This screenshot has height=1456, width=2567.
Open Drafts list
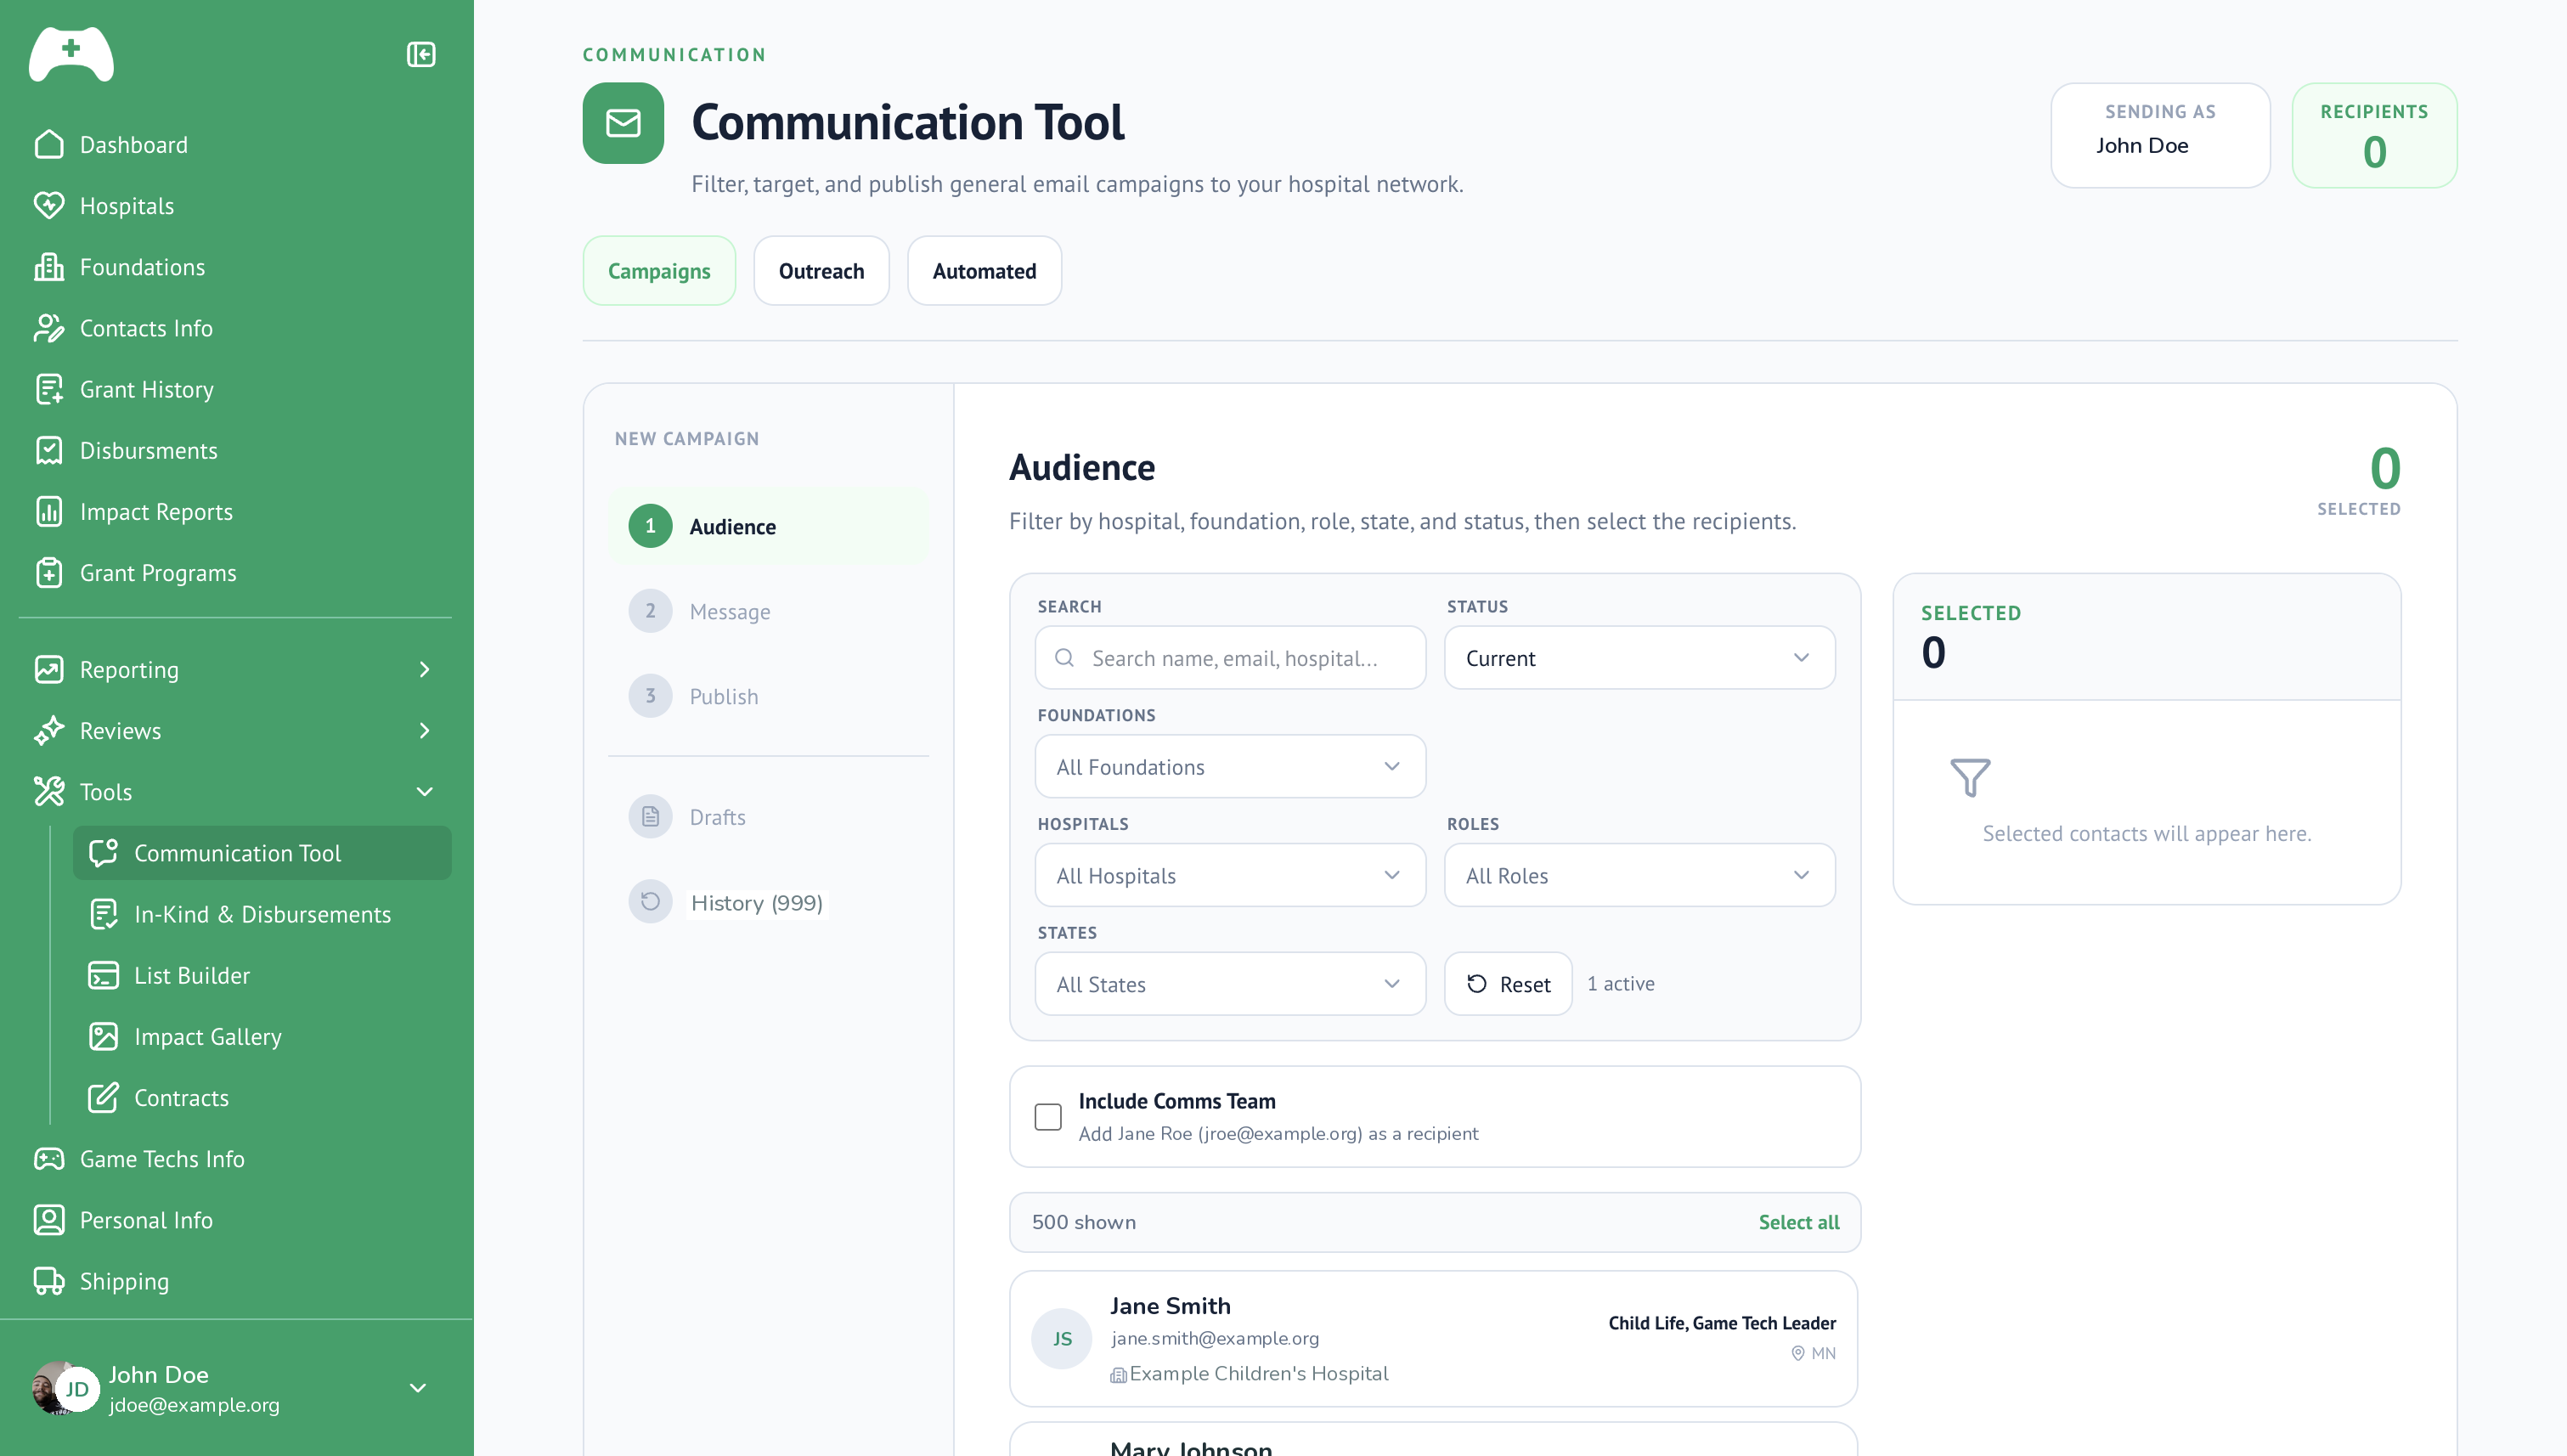coord(768,817)
